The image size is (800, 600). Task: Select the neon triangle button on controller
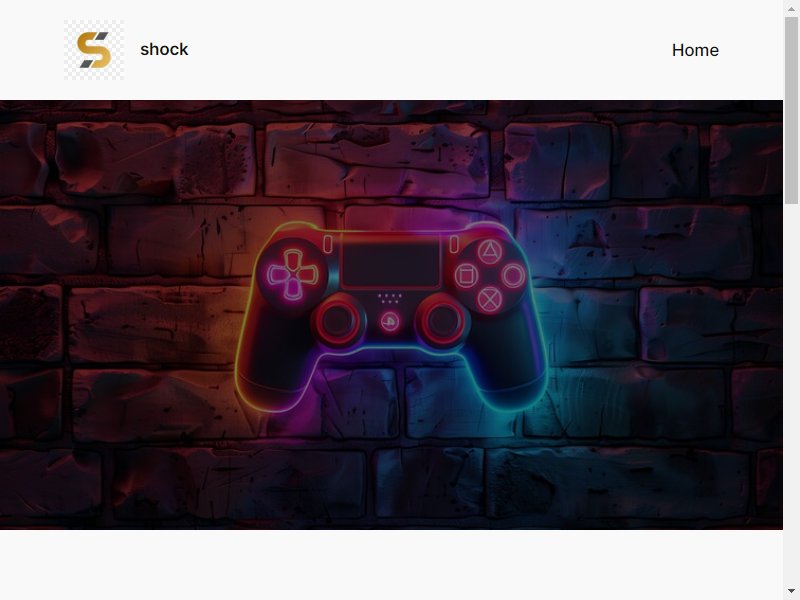pyautogui.click(x=489, y=251)
